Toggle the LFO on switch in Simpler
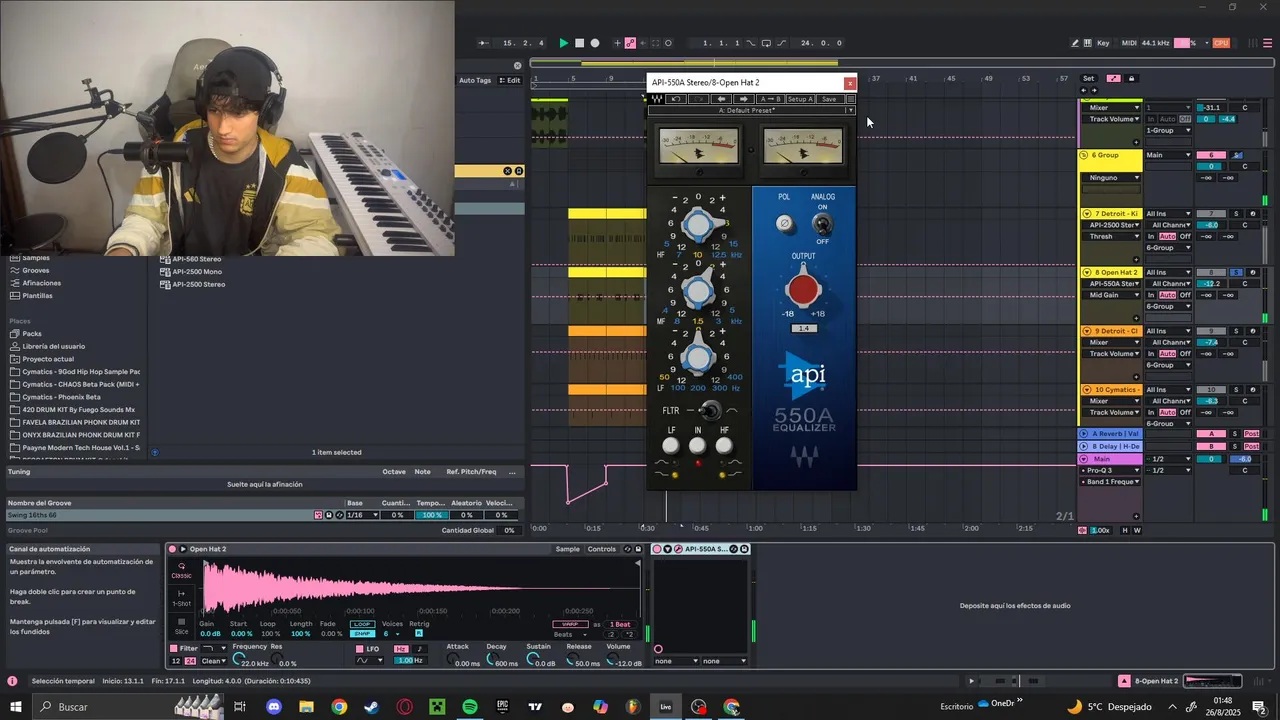Image resolution: width=1280 pixels, height=720 pixels. click(x=361, y=649)
